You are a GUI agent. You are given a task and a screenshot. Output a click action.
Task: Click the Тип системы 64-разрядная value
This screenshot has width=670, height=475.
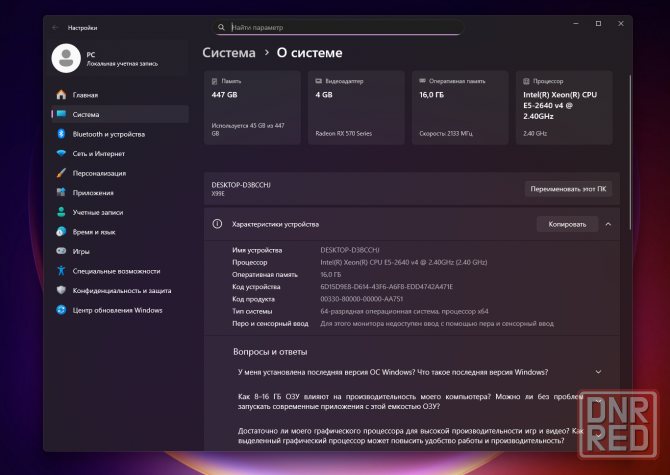point(404,311)
